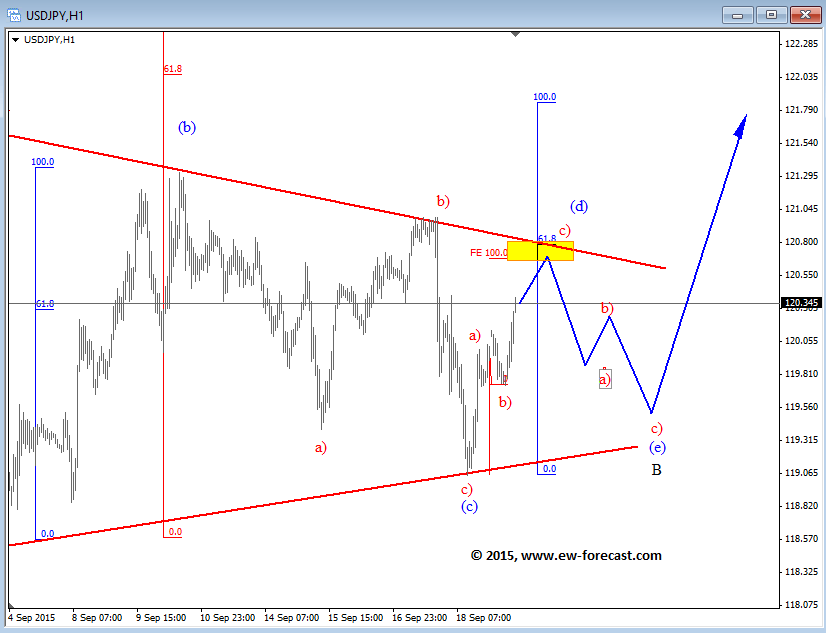Click the blue (e) wave label
826x633 pixels.
pos(656,447)
